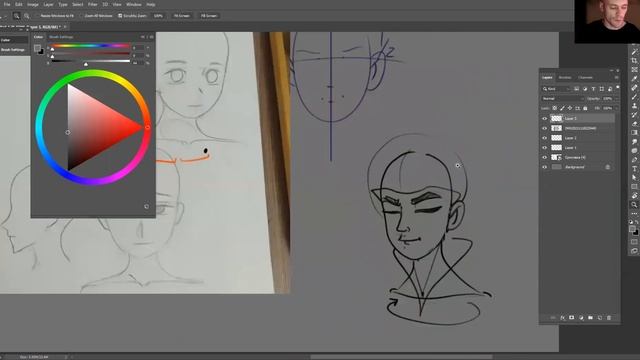Select the Path Selection arrow tool
This screenshot has height=360, width=640.
(x=634, y=178)
